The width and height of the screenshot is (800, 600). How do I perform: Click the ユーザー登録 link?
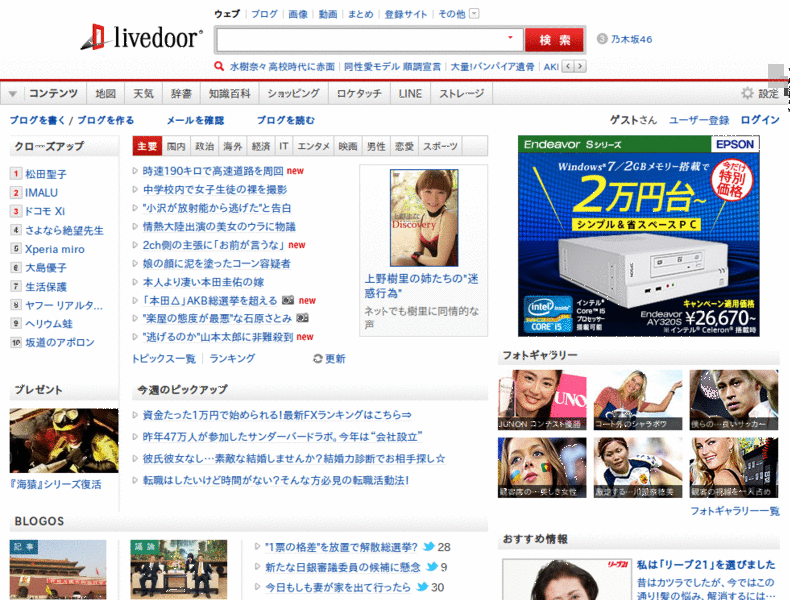pyautogui.click(x=699, y=120)
